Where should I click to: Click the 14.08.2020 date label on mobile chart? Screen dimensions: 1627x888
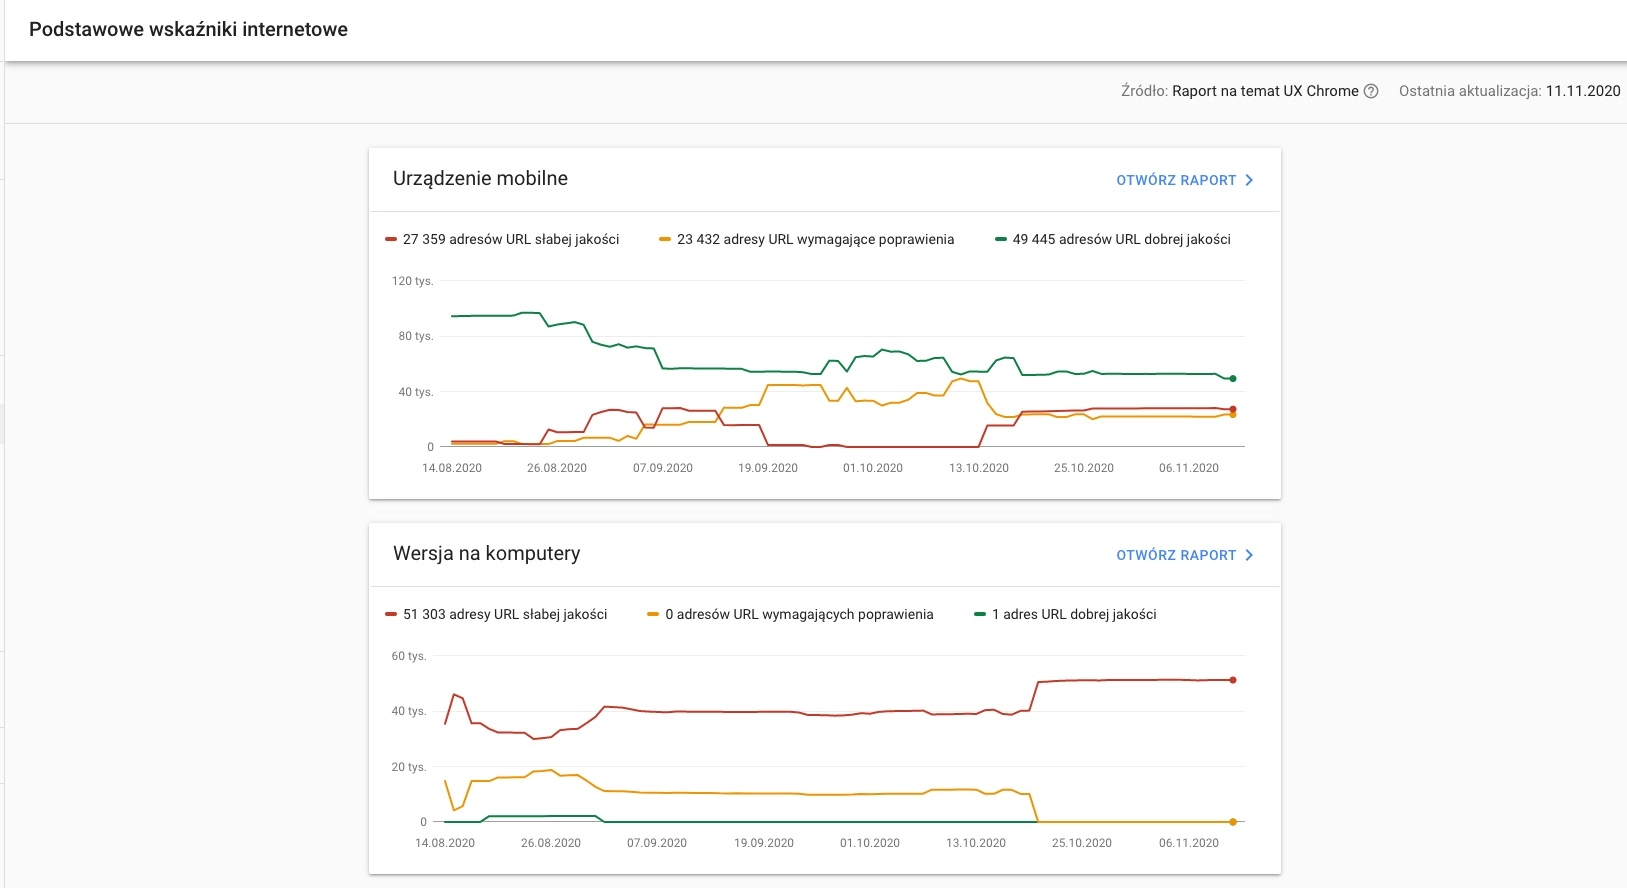452,468
